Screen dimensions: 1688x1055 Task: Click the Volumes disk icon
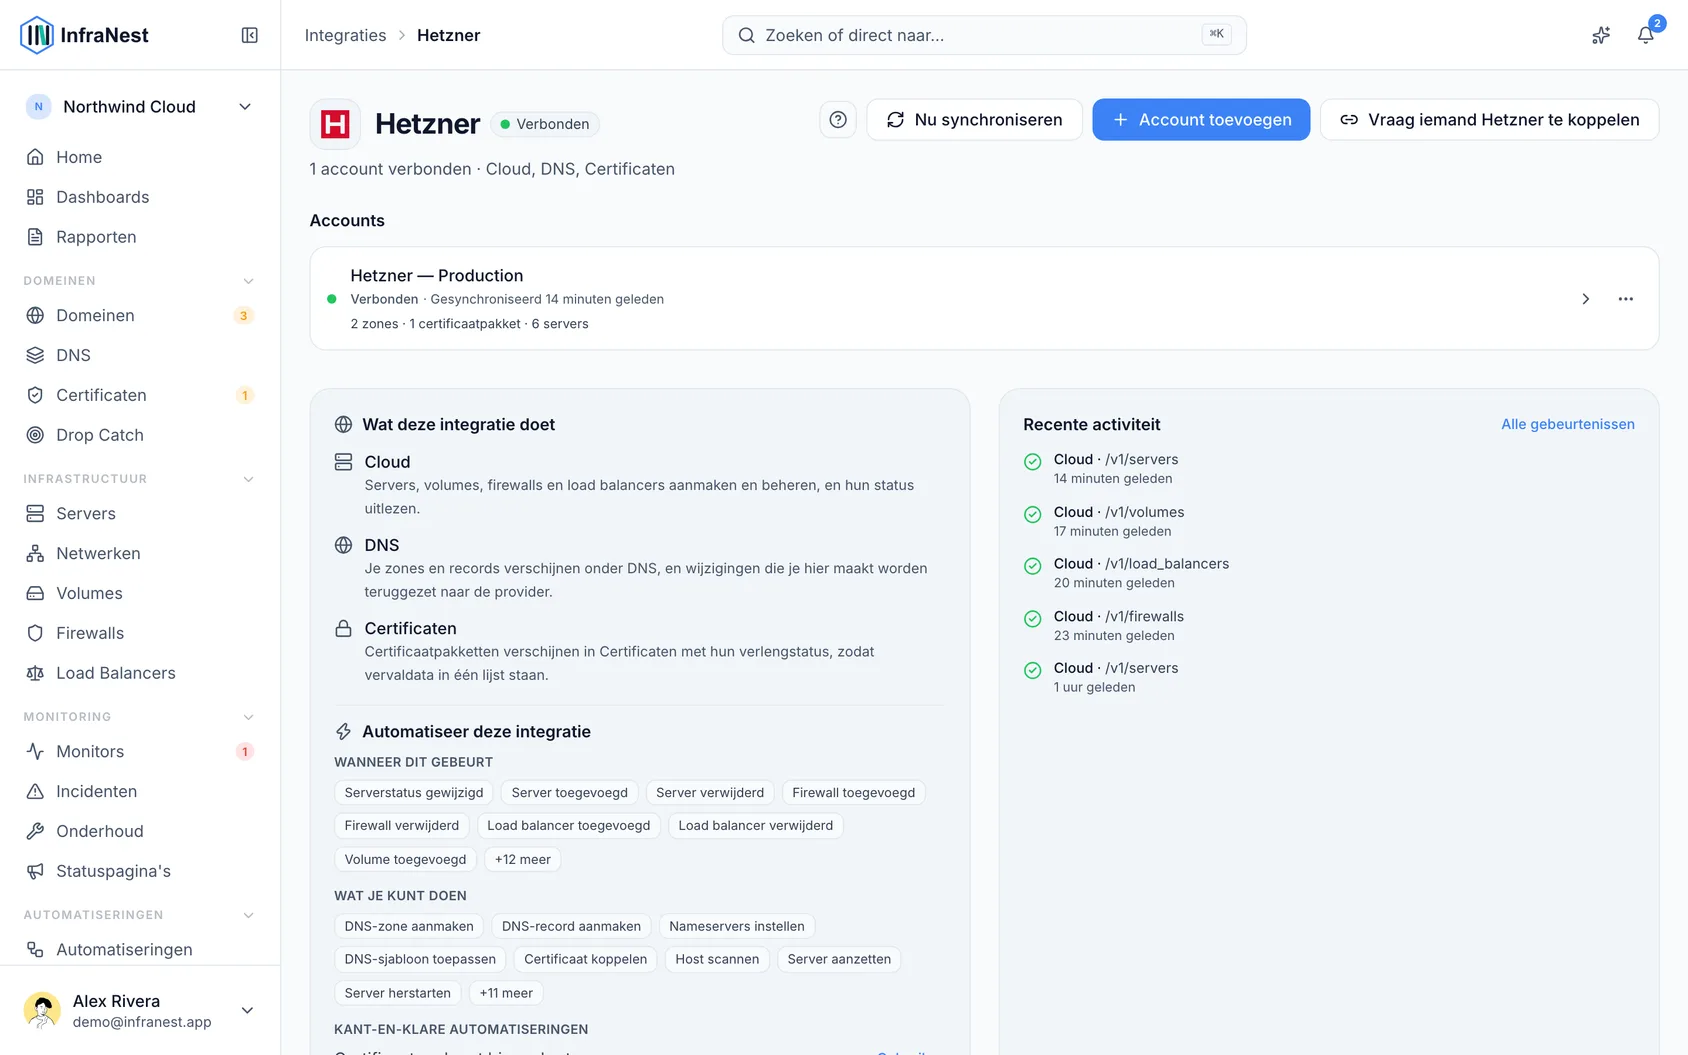(x=35, y=593)
